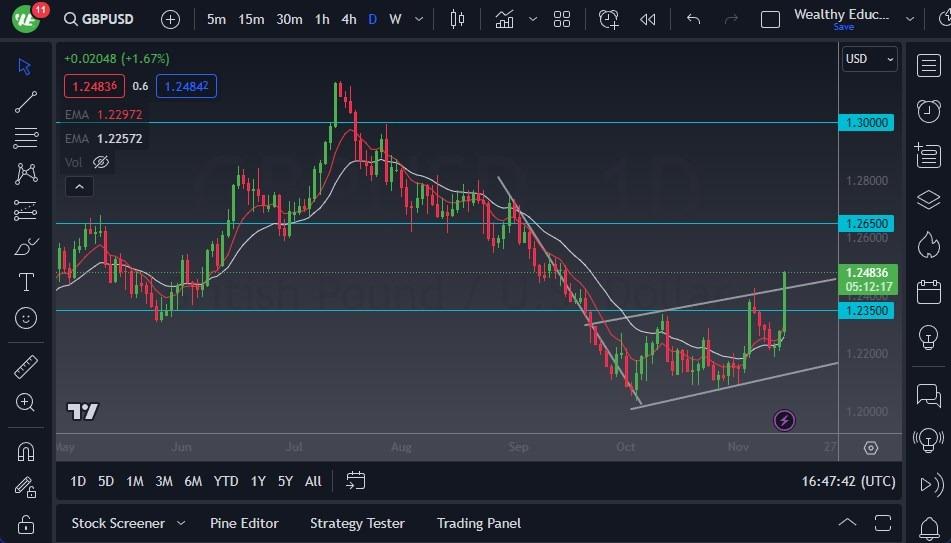Open chart settings gear icon

(x=871, y=448)
